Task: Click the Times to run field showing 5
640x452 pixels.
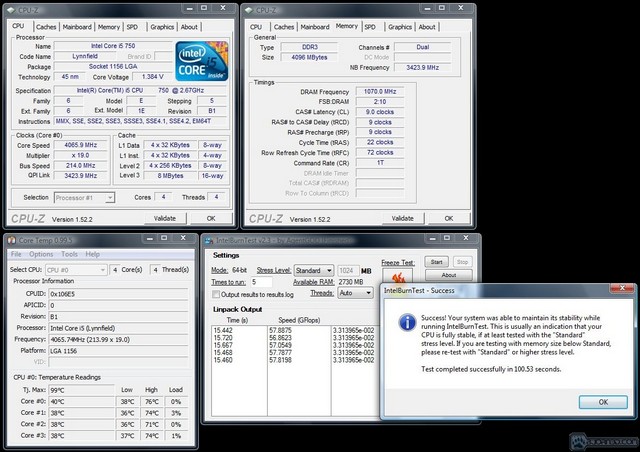Action: coord(261,282)
